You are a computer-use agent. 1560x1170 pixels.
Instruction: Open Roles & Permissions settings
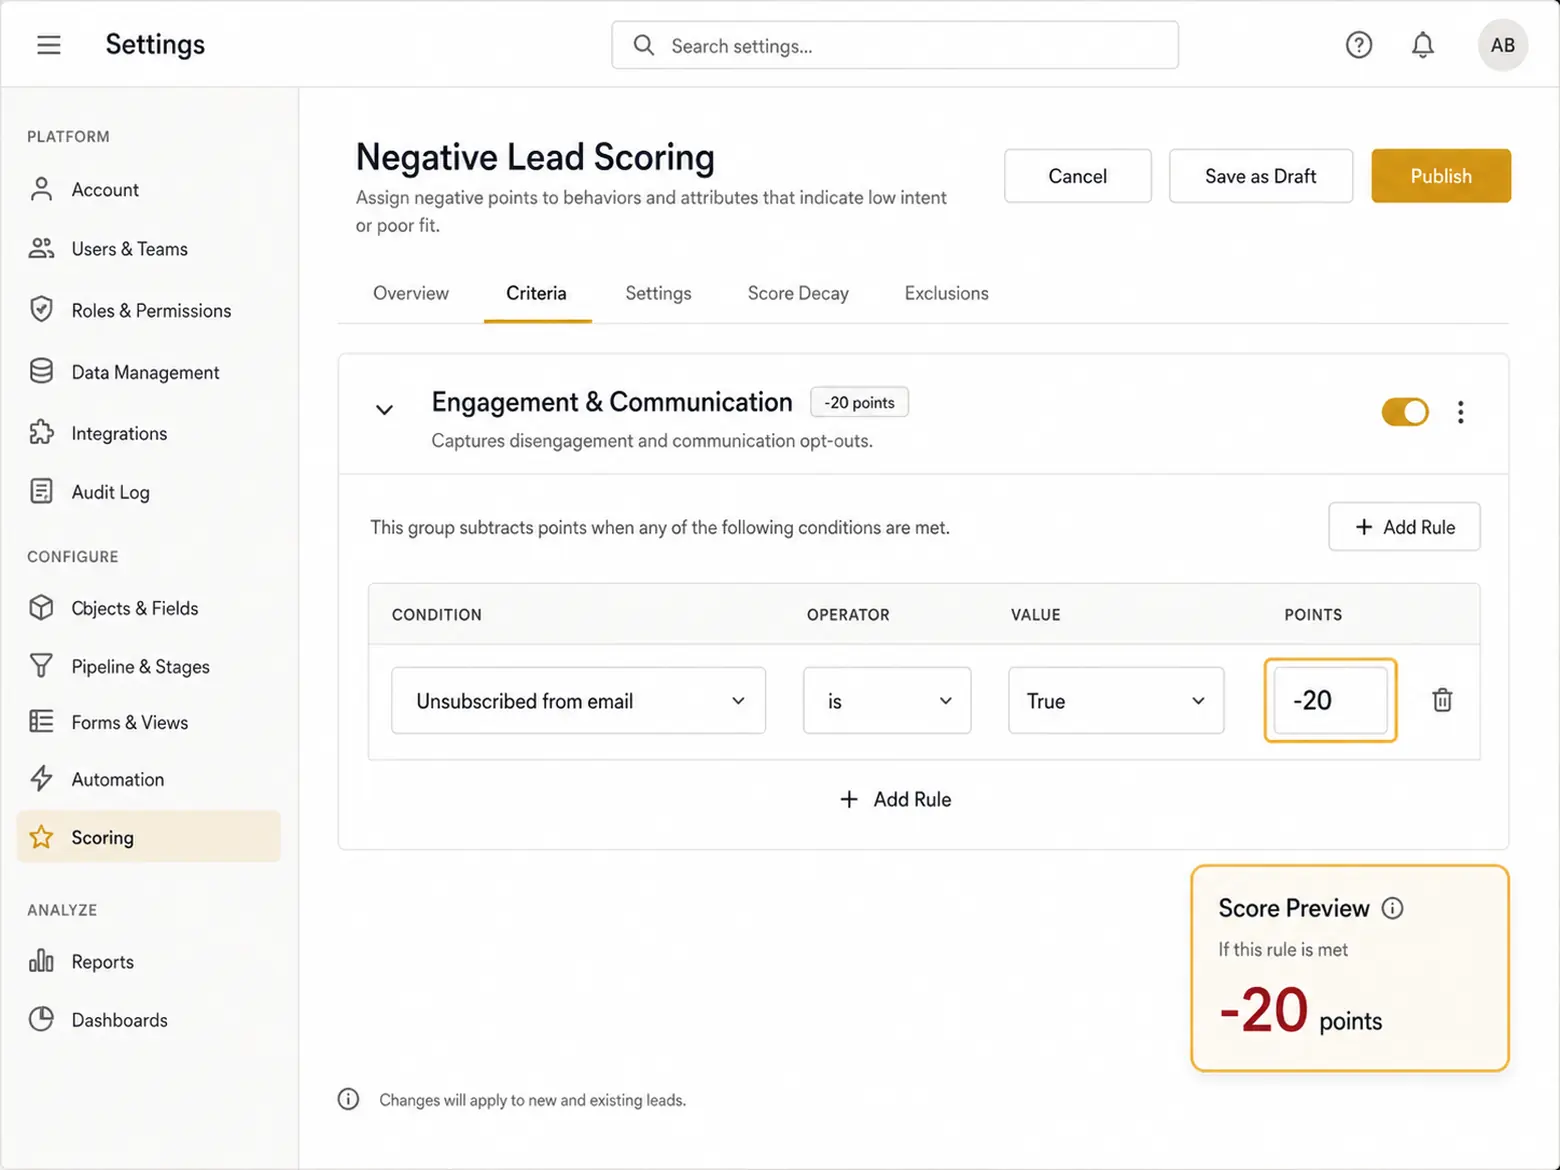149,310
